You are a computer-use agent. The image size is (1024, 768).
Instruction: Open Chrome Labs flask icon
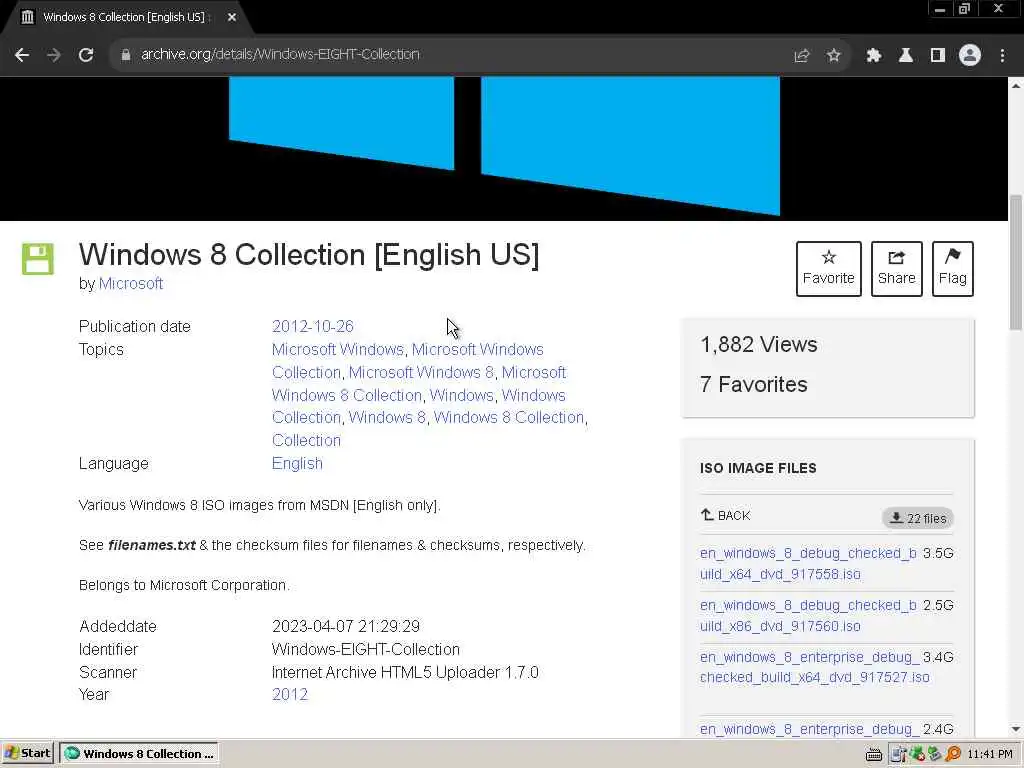pos(905,55)
